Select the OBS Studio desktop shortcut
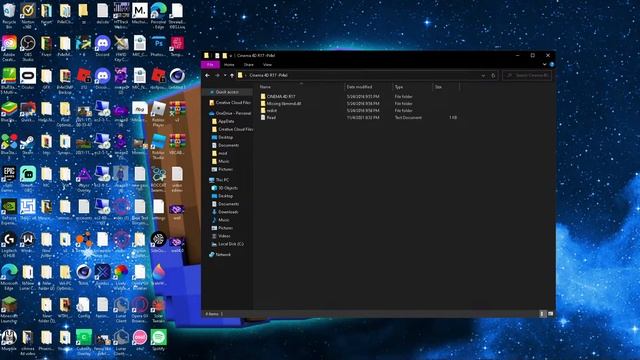Screen dimensions: 640x360 tap(28, 49)
